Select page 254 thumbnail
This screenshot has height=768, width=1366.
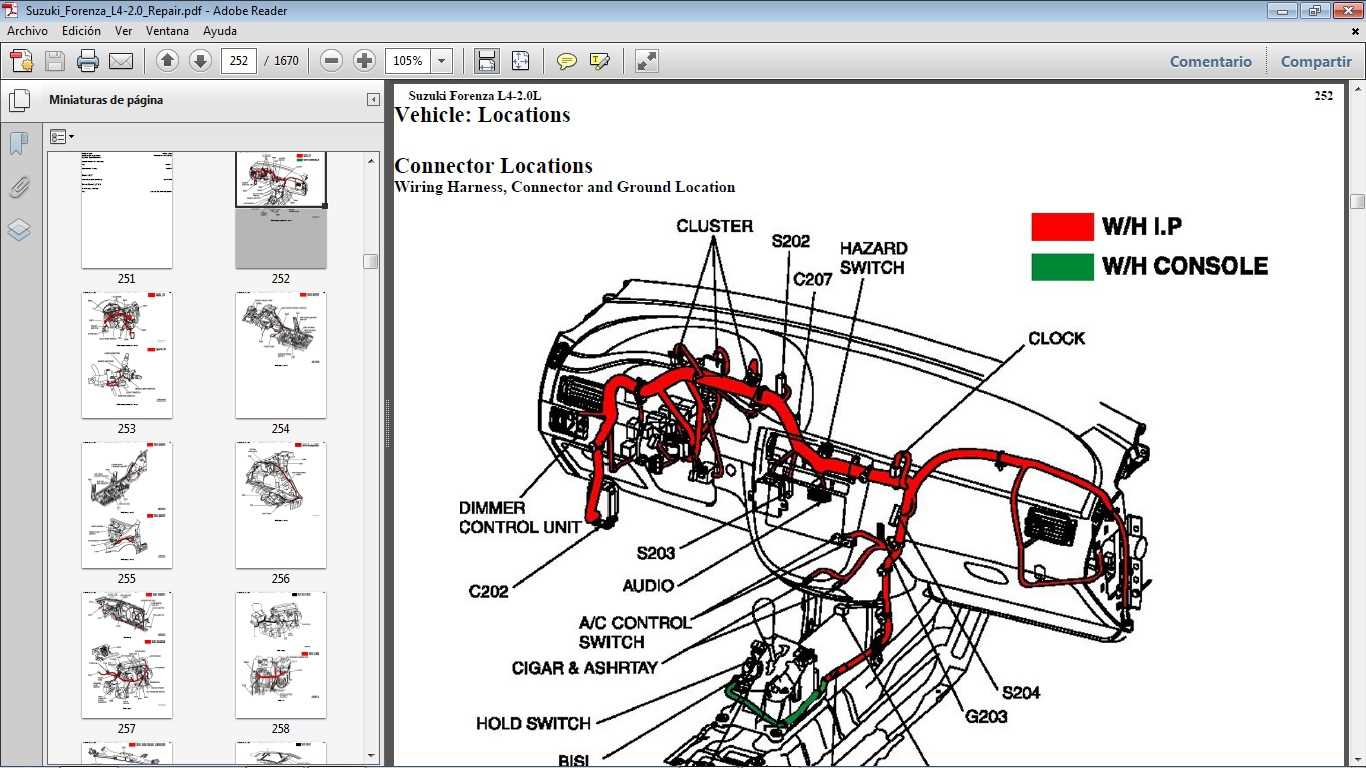[x=281, y=355]
